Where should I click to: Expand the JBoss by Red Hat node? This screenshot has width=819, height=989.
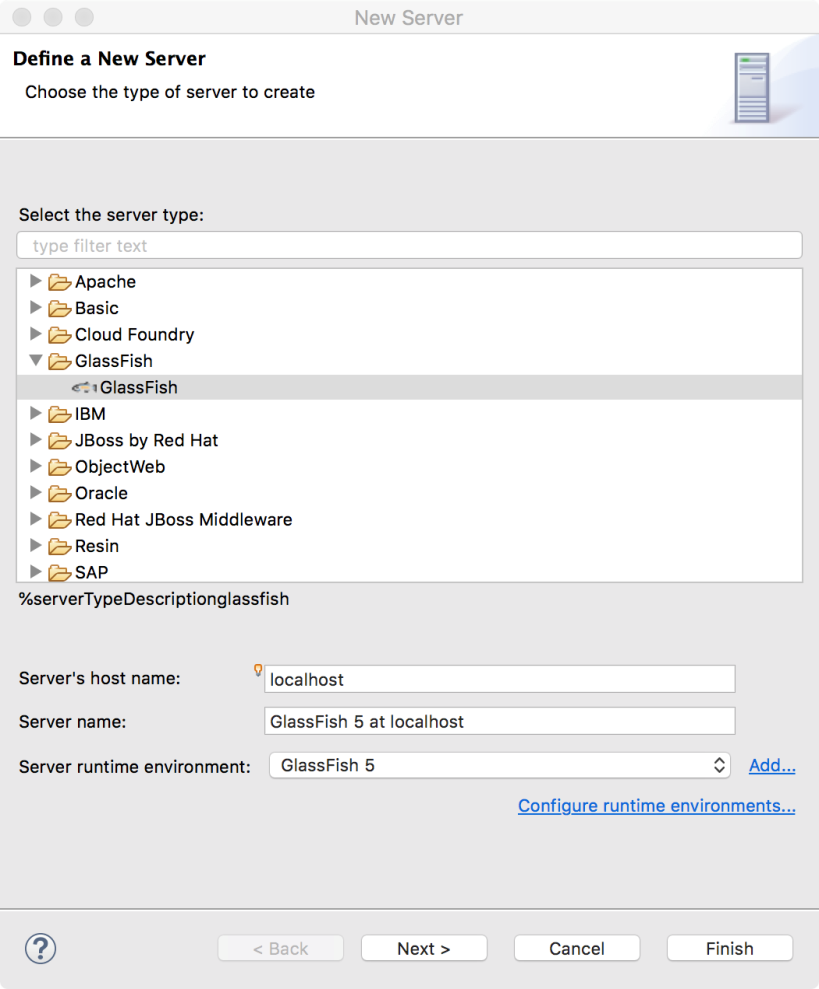click(36, 440)
